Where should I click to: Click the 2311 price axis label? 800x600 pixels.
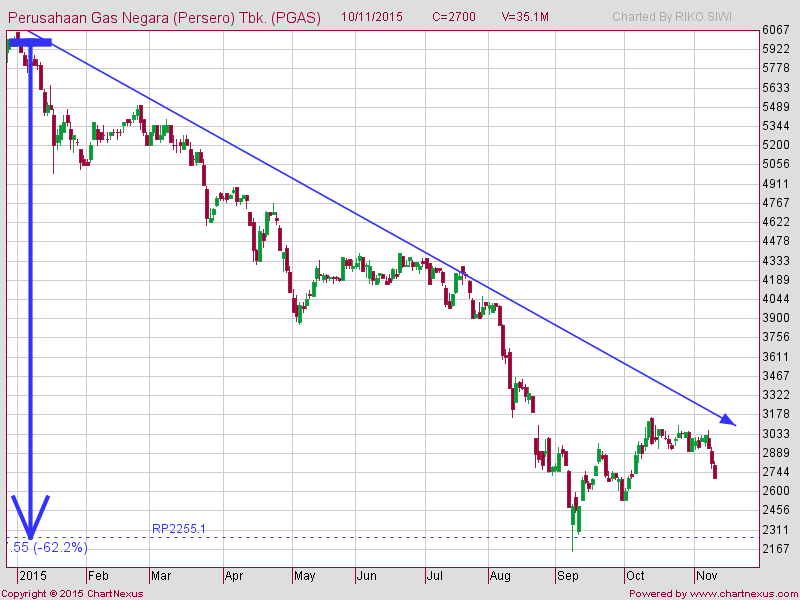coord(776,530)
